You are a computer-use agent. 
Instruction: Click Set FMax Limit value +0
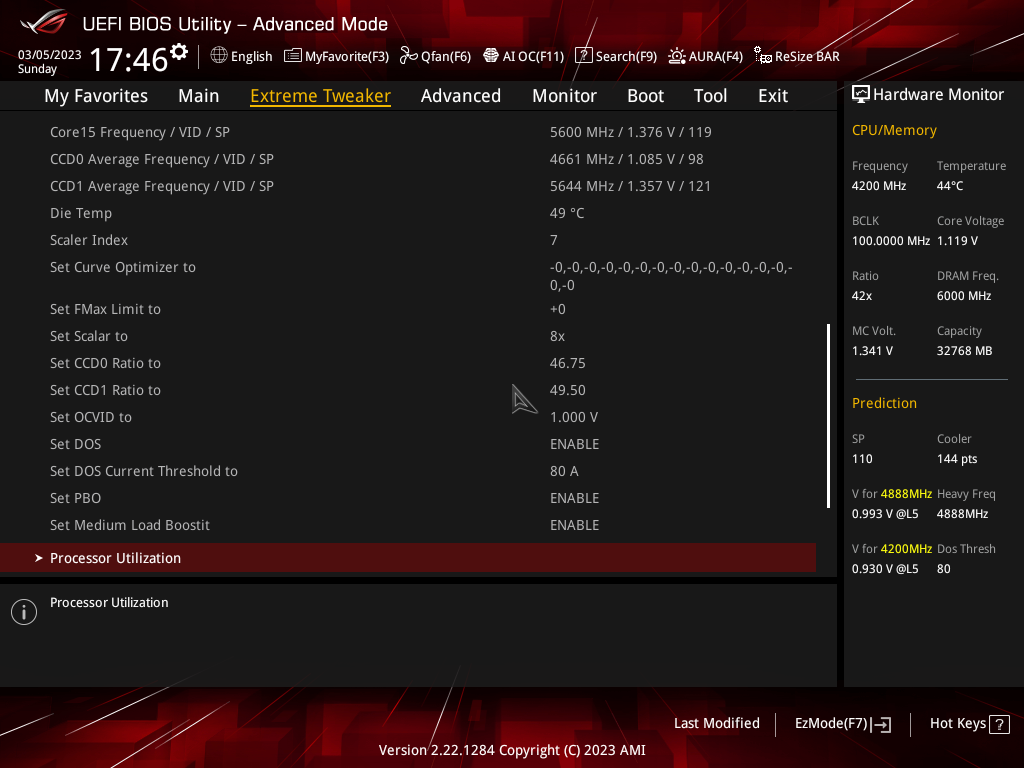point(557,309)
